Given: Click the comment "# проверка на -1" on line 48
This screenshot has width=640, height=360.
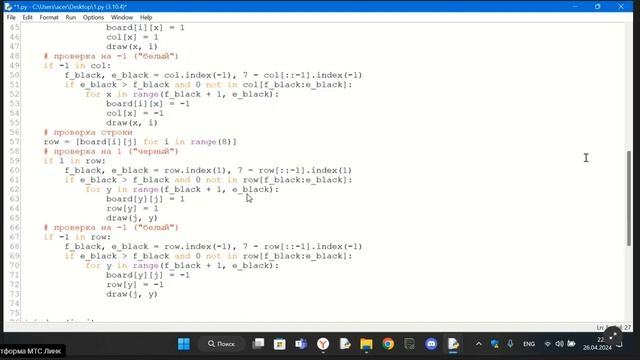Looking at the screenshot, I should pos(111,56).
